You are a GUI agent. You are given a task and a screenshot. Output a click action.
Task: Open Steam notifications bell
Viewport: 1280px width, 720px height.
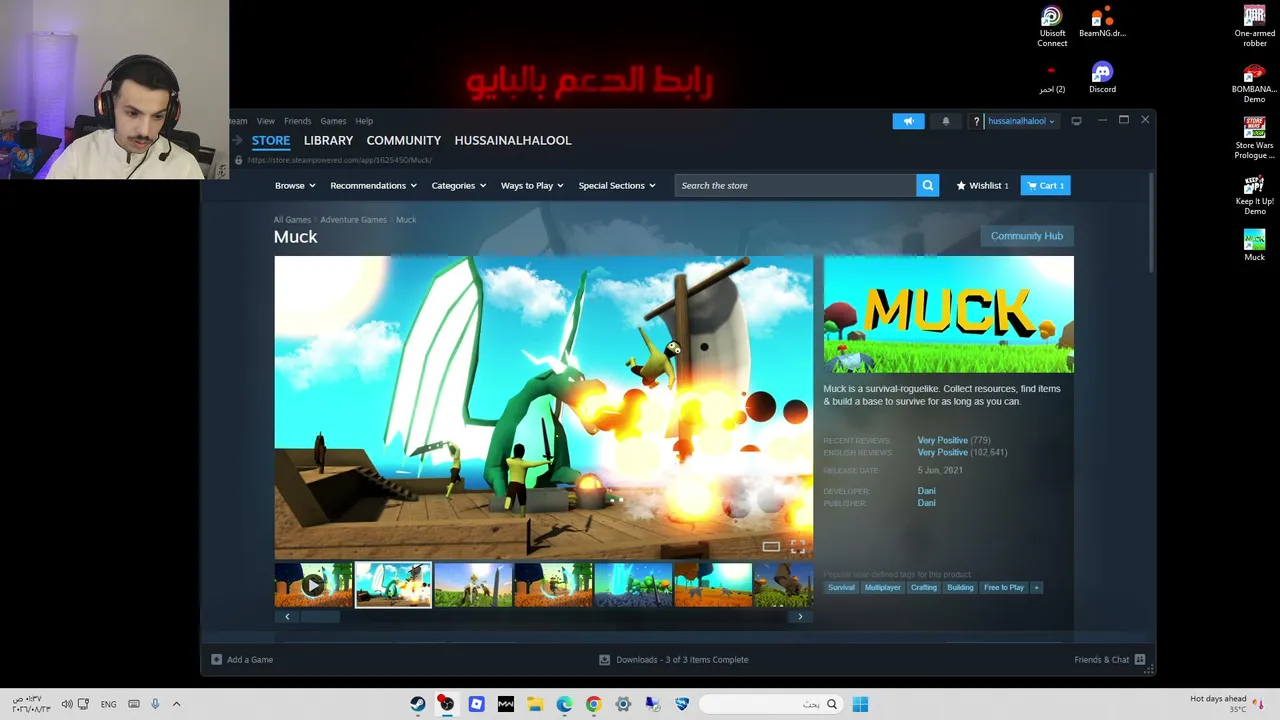click(x=946, y=121)
